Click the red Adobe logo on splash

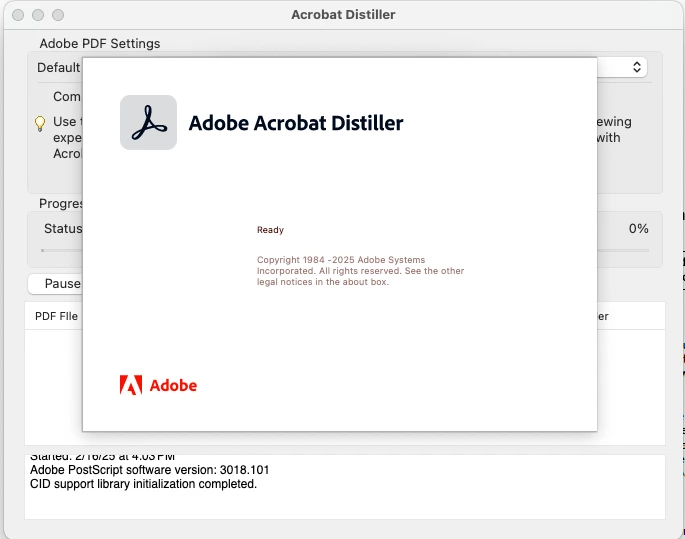pos(158,385)
